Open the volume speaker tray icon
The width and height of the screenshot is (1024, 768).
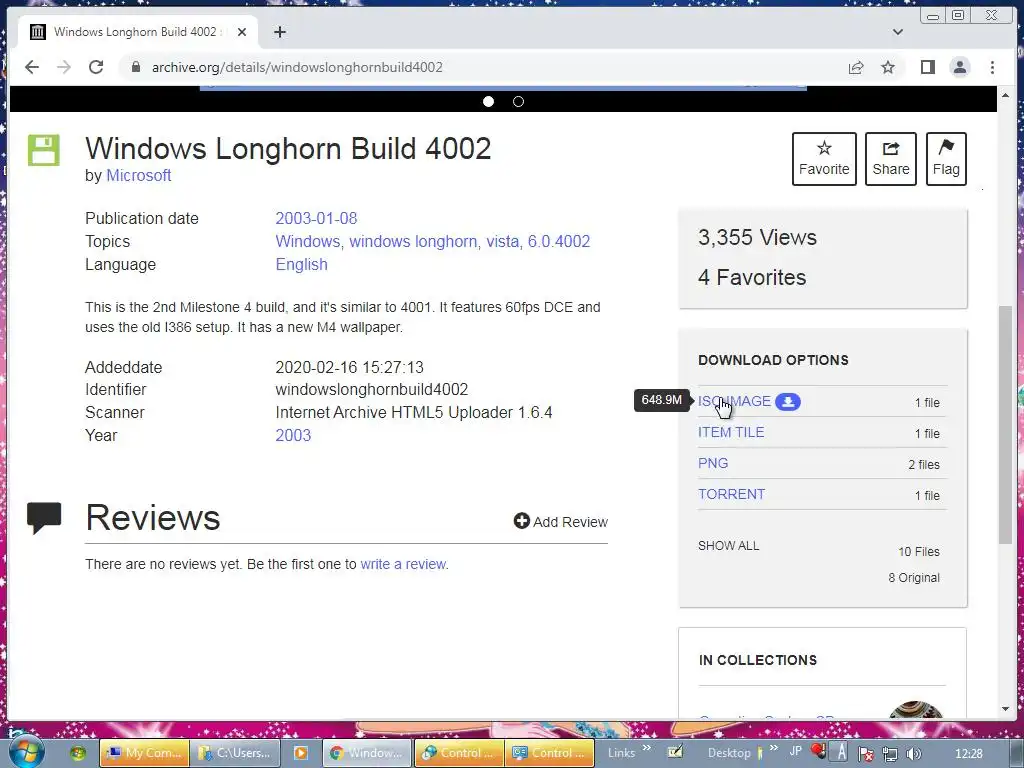tap(914, 754)
